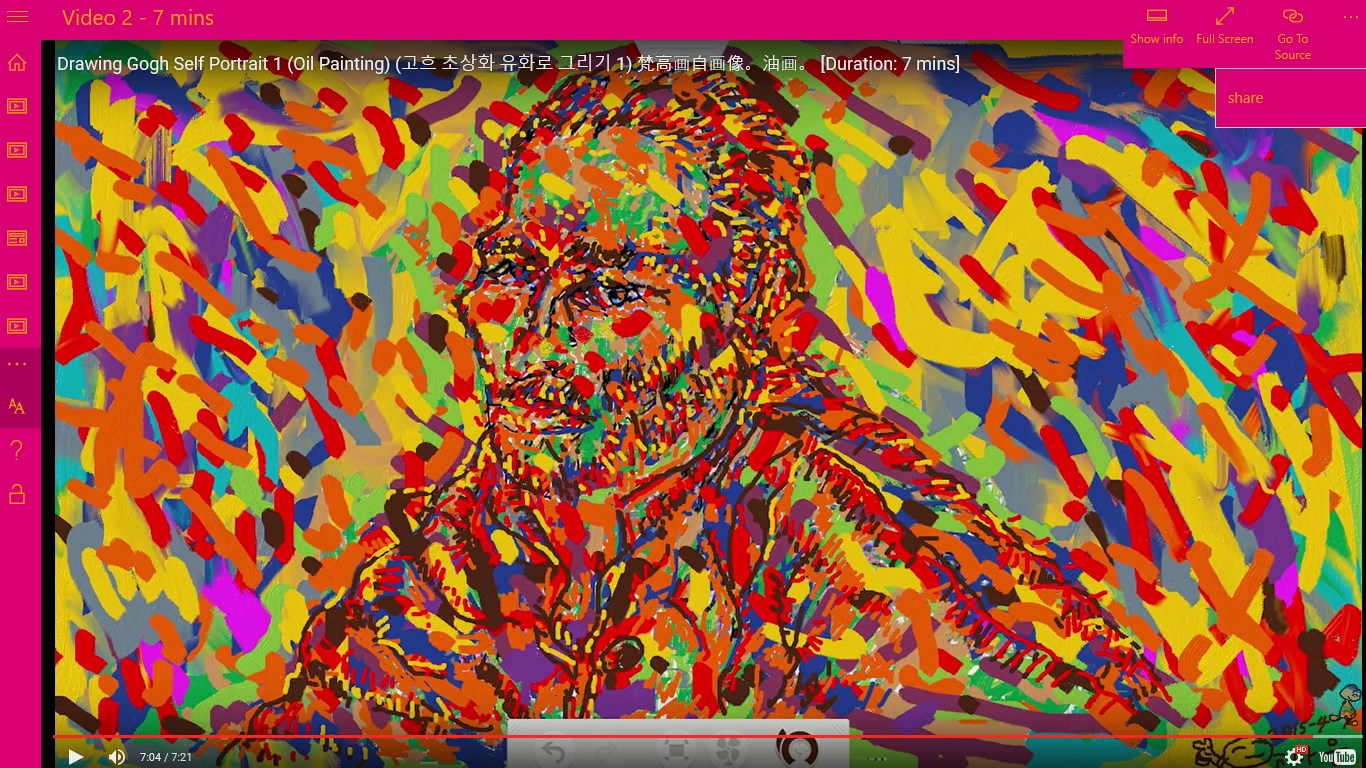Open the top-right ellipsis menu
The width and height of the screenshot is (1366, 768).
pyautogui.click(x=1351, y=17)
